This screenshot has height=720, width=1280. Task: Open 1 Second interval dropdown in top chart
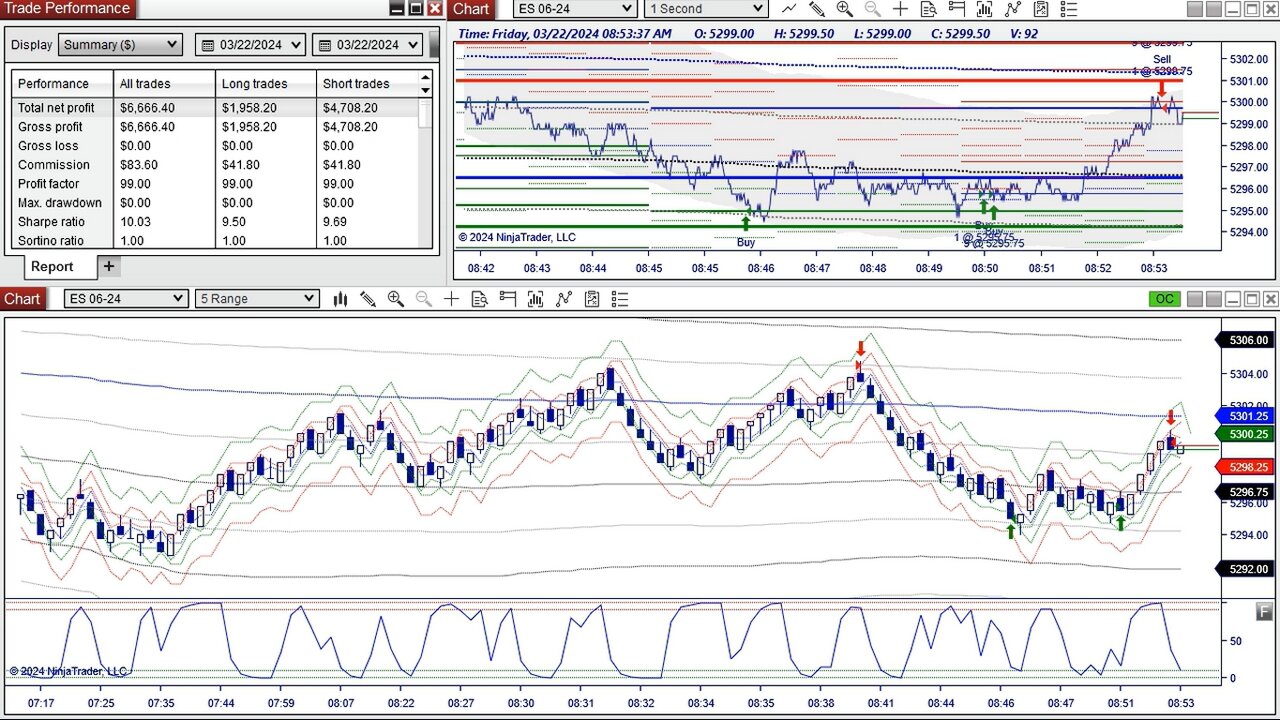click(x=706, y=9)
